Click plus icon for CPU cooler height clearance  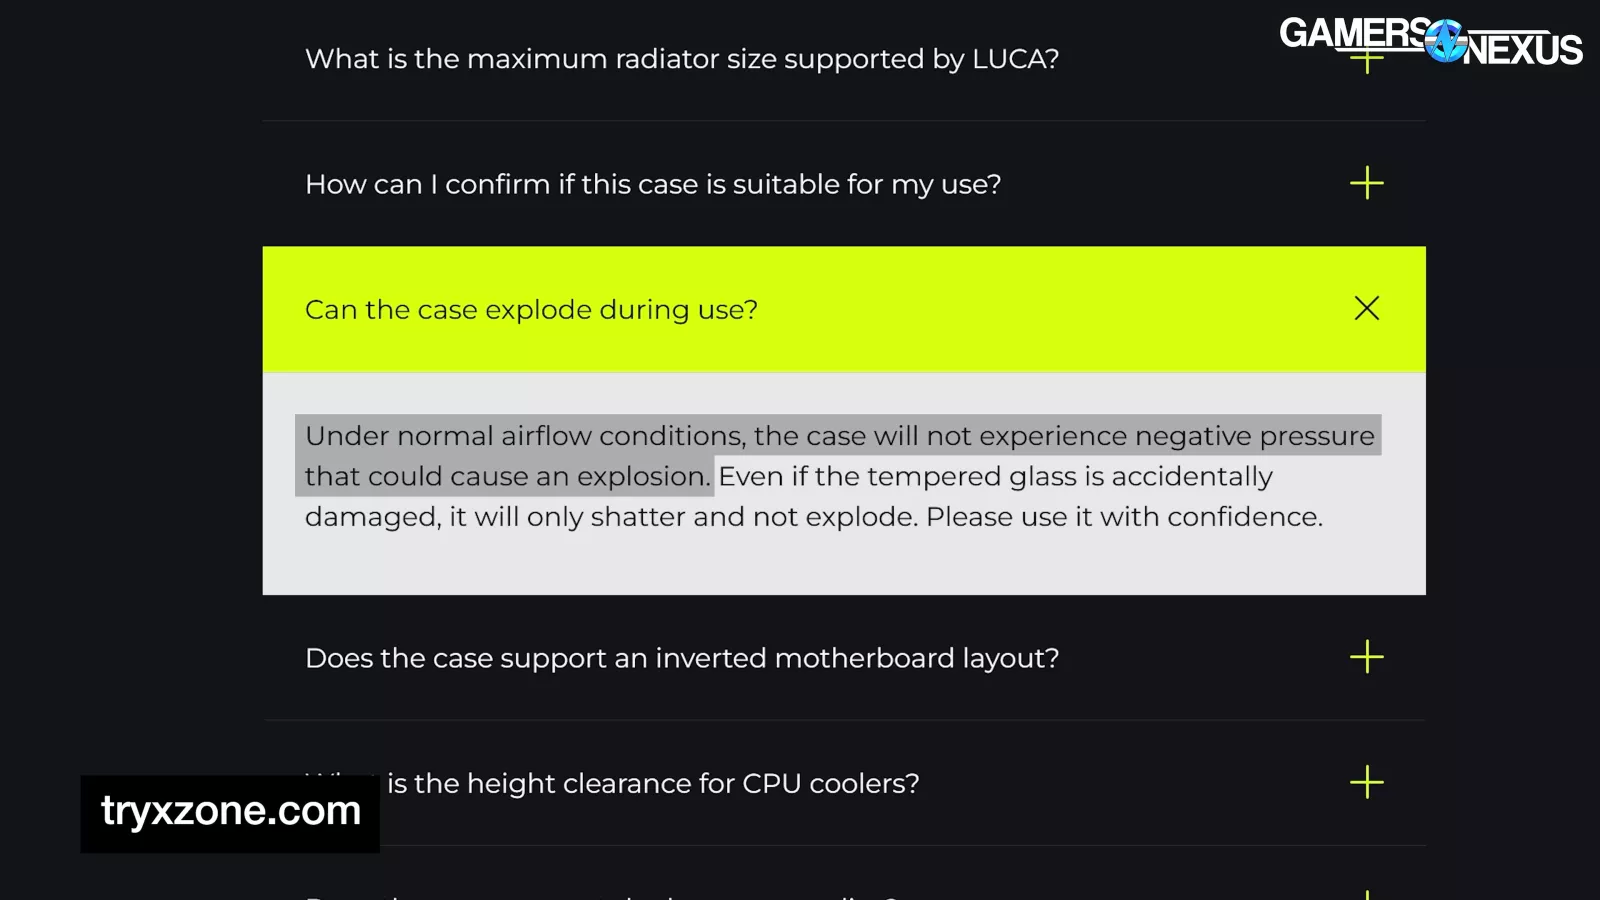tap(1366, 782)
